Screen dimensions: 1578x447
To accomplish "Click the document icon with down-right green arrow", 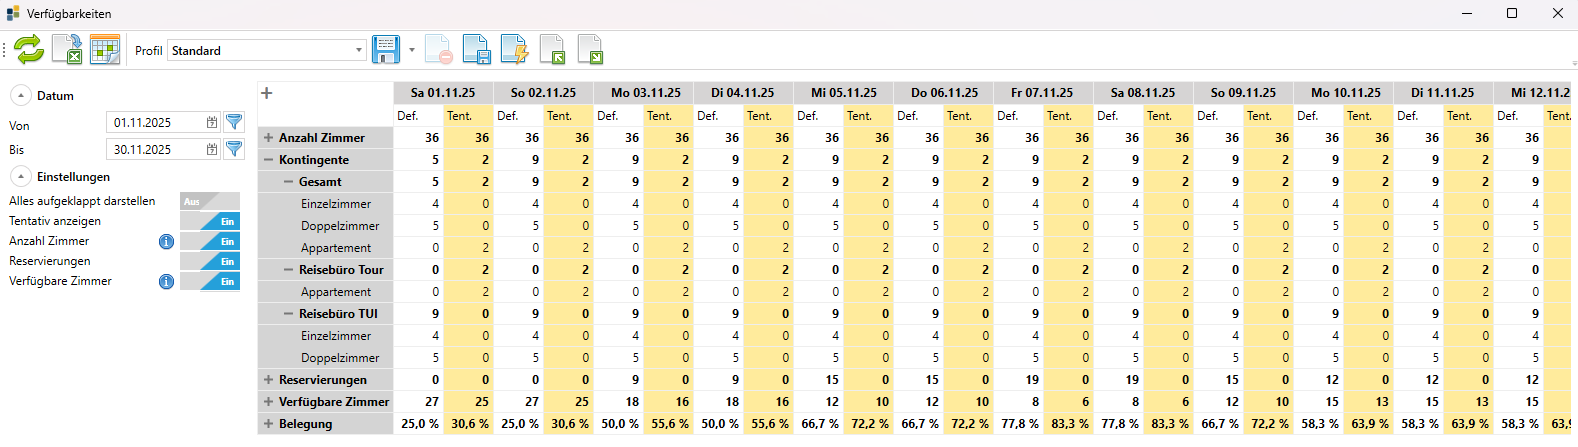I will tap(590, 49).
